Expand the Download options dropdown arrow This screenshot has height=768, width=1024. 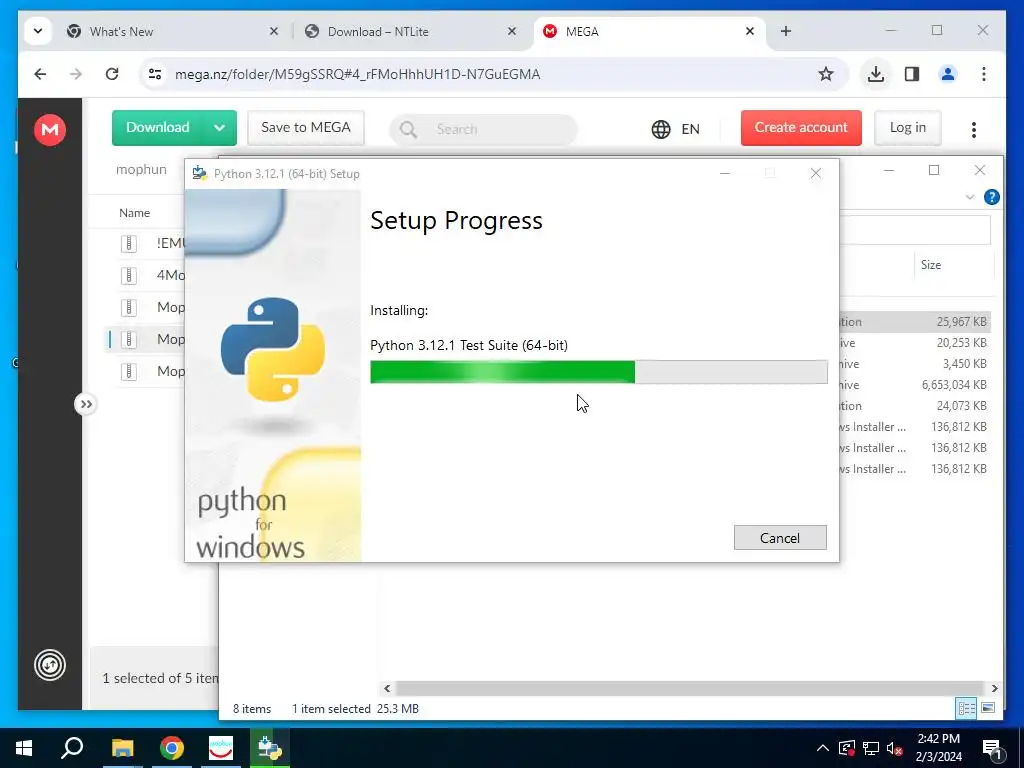pyautogui.click(x=220, y=127)
